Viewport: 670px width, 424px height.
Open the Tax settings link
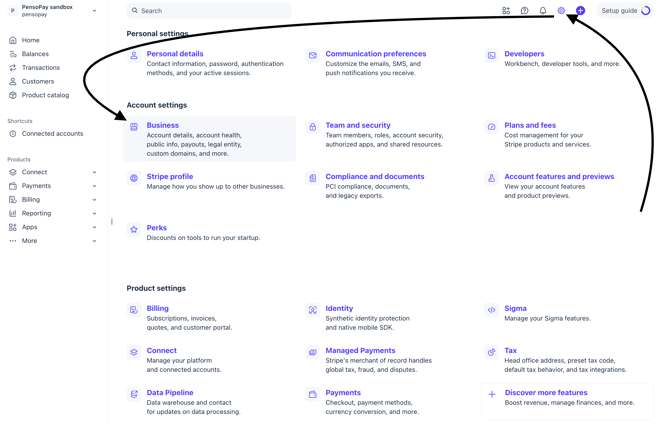pos(510,350)
